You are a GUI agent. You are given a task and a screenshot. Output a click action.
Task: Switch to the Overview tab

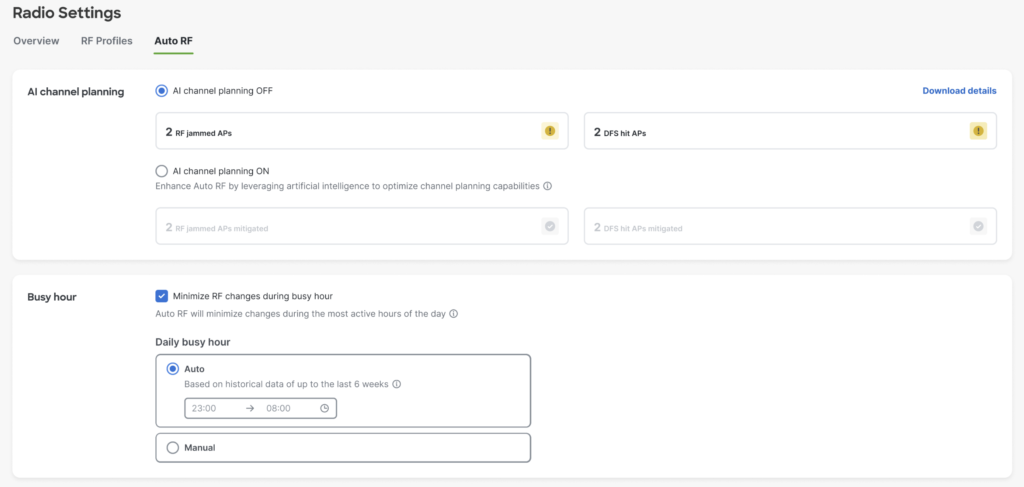point(35,41)
